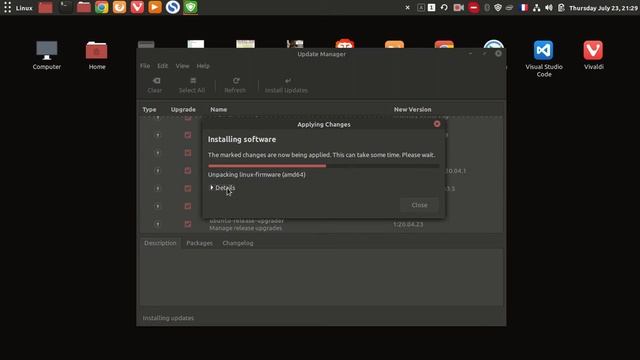Switch to the Changelog tab

point(238,243)
